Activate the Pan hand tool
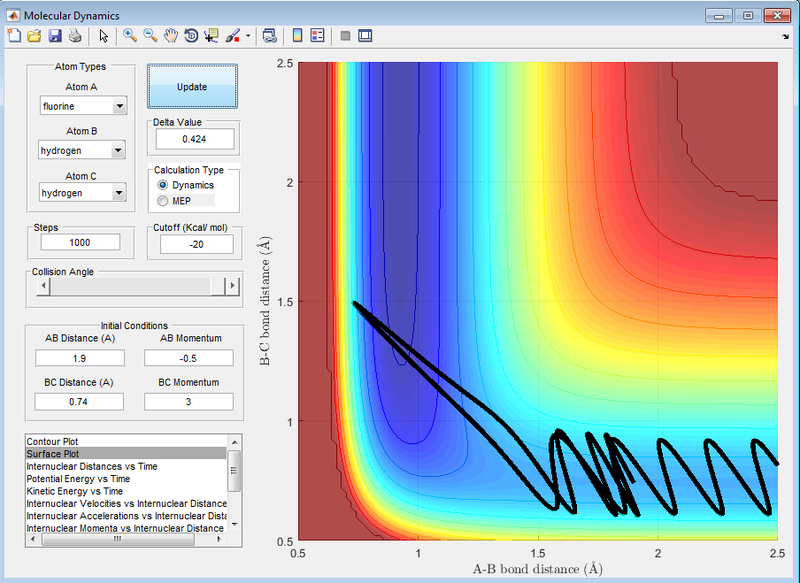Screen dimensions: 800x583 171,36
